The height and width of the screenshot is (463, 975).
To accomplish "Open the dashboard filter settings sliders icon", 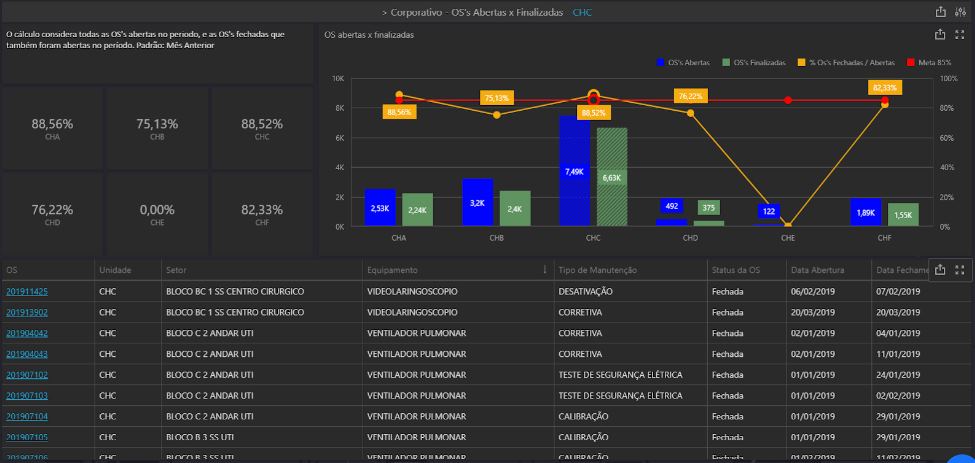I will [x=961, y=12].
